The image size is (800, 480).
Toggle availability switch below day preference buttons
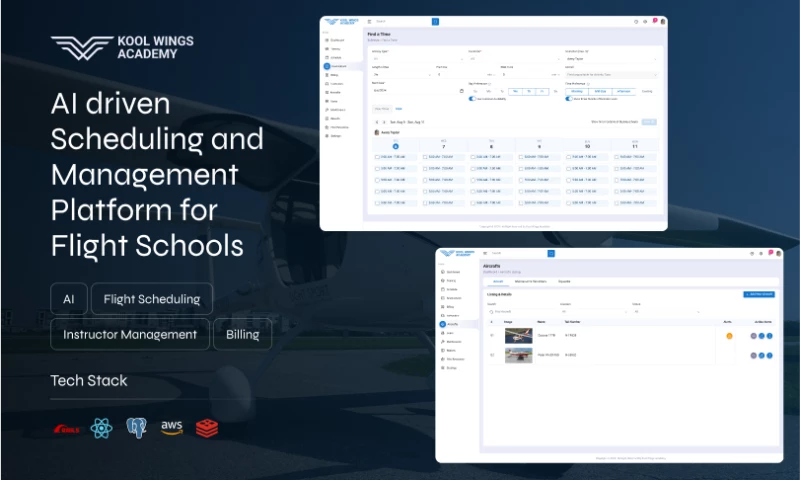point(472,98)
